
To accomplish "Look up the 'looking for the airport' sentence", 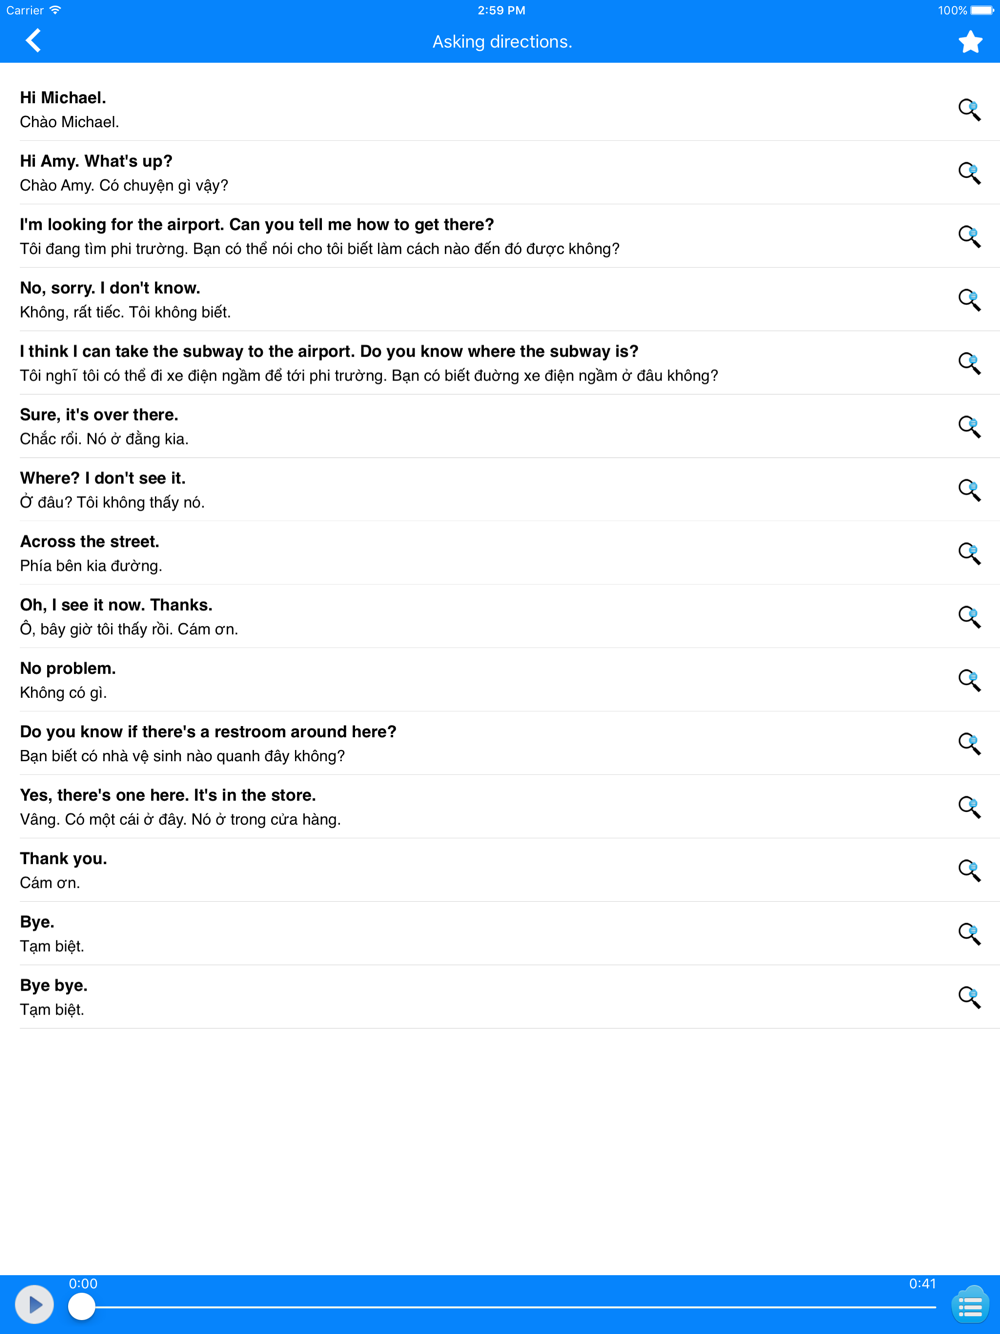I will click(x=969, y=236).
